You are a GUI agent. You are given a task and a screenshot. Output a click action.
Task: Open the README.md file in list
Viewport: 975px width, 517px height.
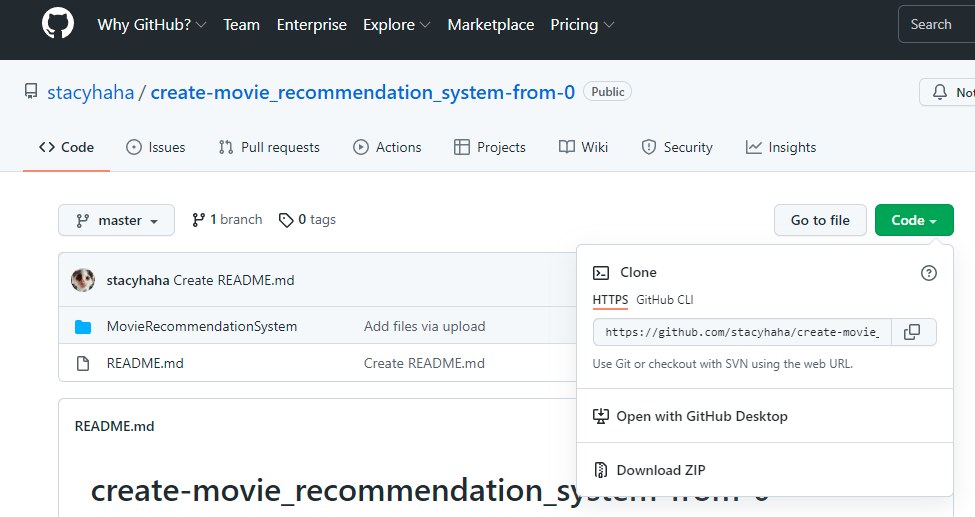145,363
